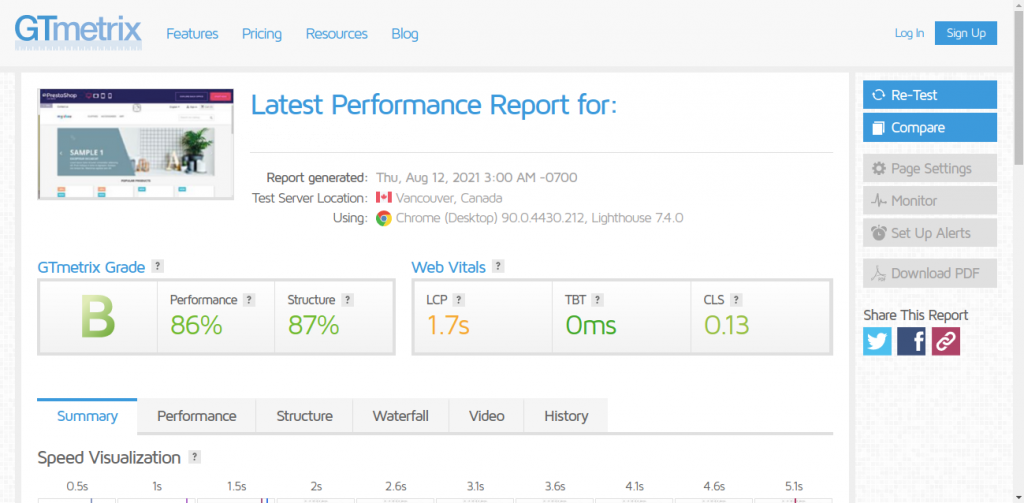Image resolution: width=1024 pixels, height=503 pixels.
Task: Open help icon beside Structure score
Action: coord(347,300)
